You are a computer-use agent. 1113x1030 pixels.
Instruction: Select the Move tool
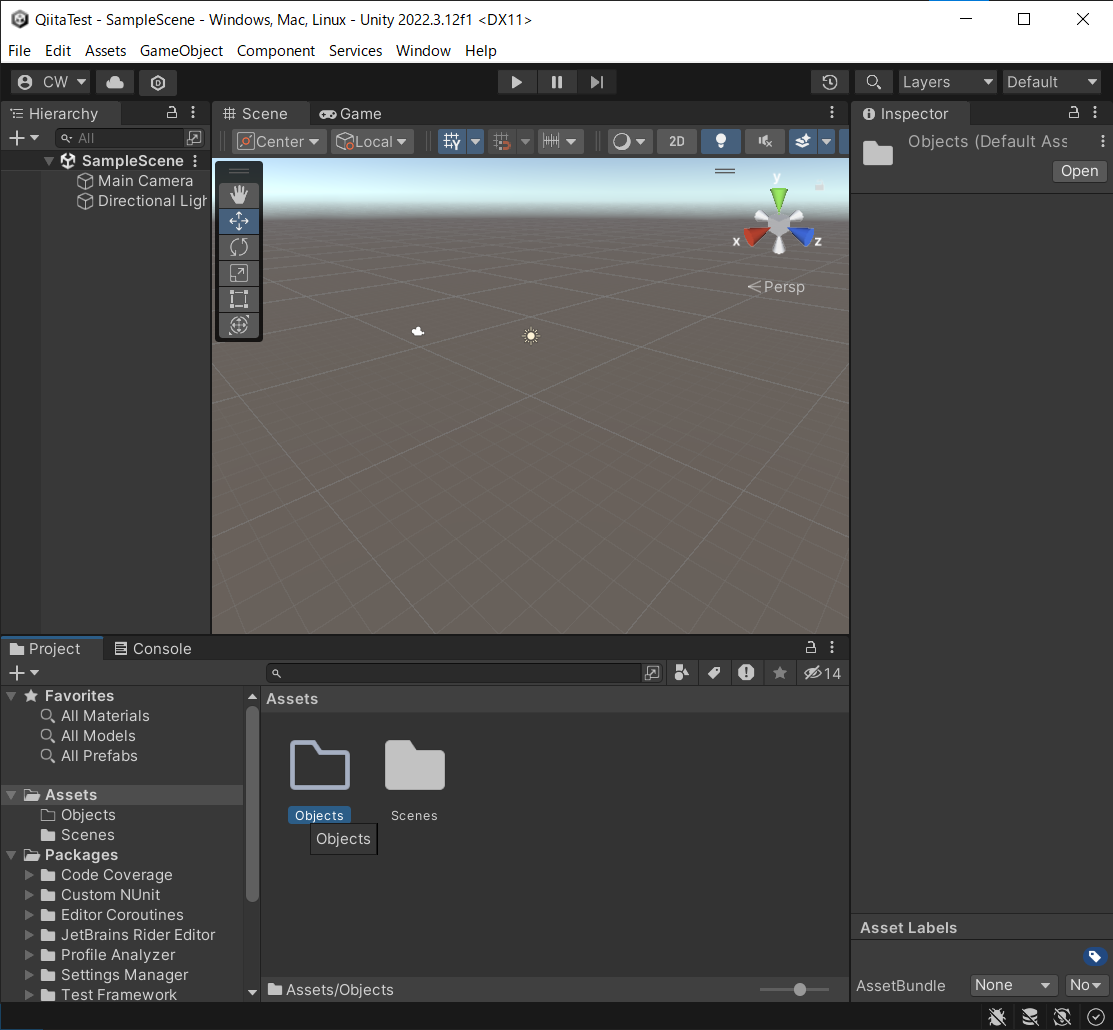pyautogui.click(x=238, y=221)
